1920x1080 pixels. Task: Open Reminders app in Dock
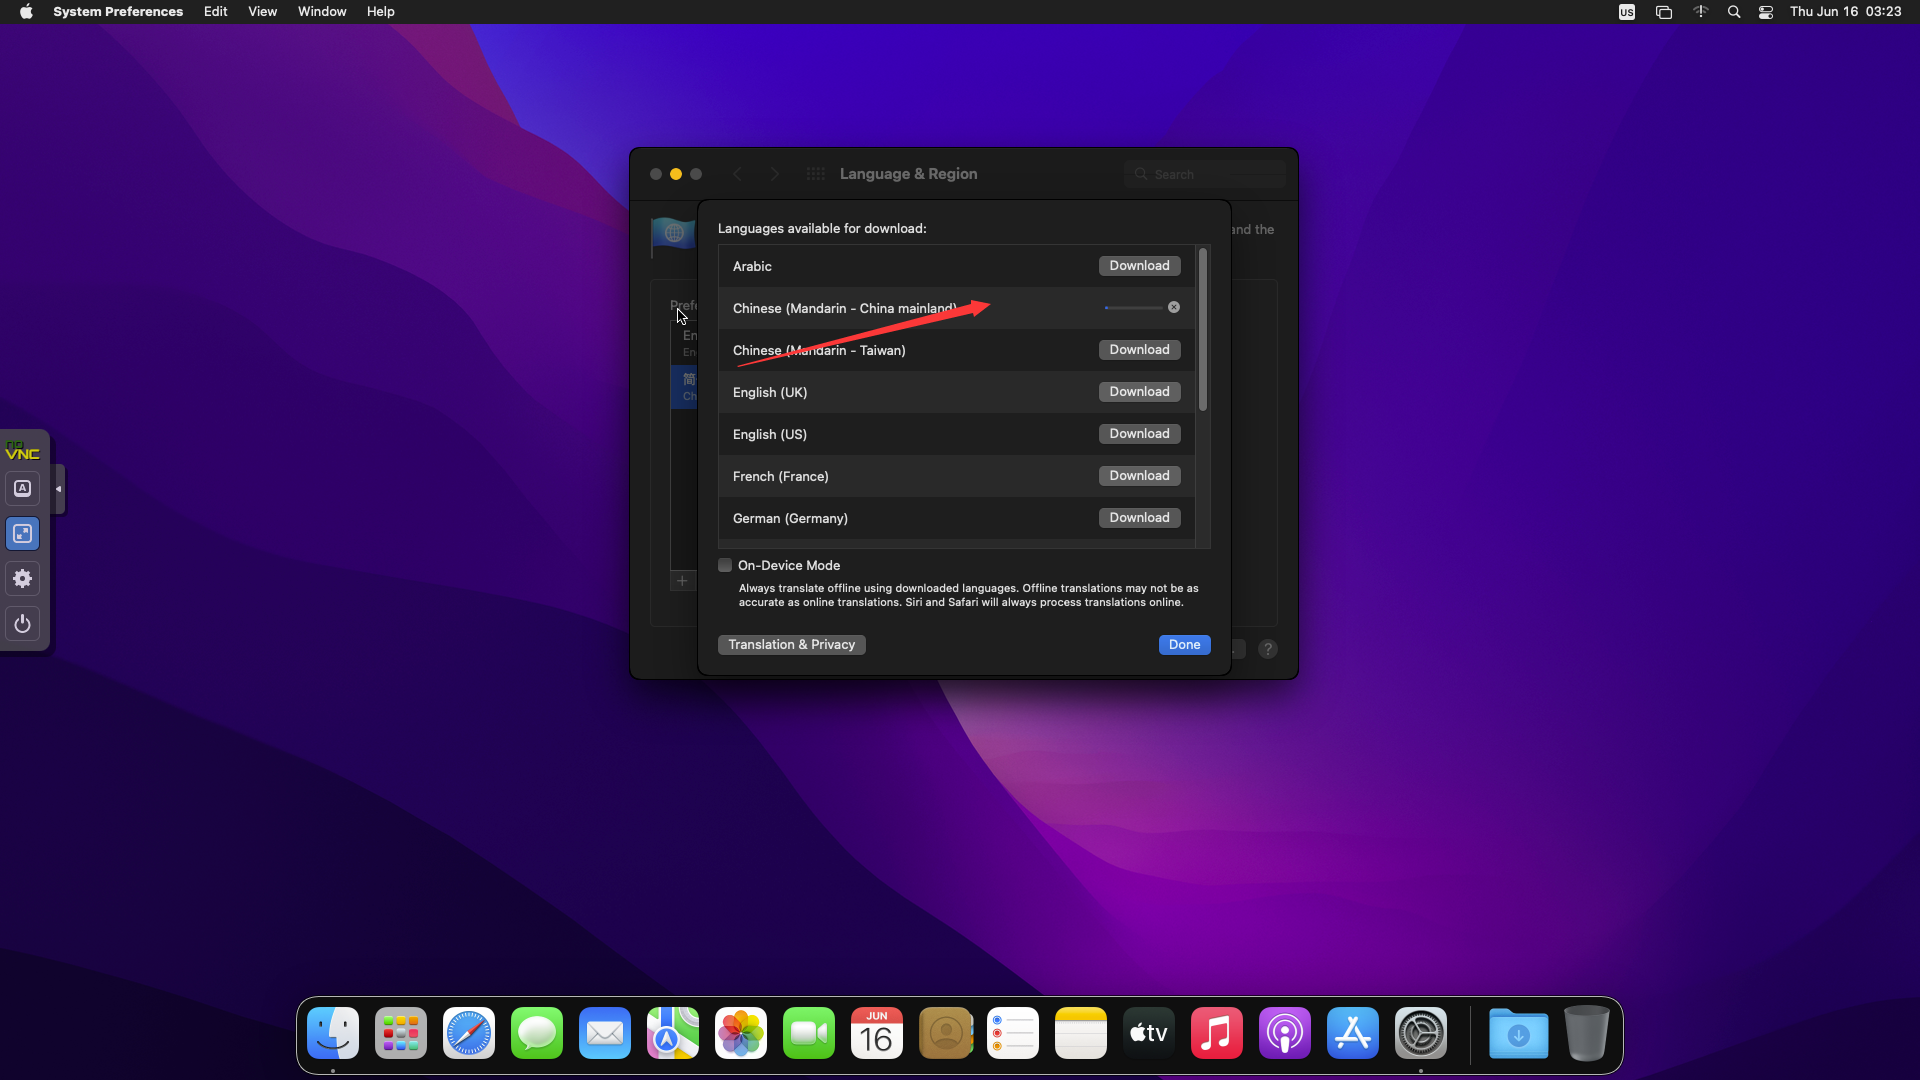click(x=1013, y=1033)
